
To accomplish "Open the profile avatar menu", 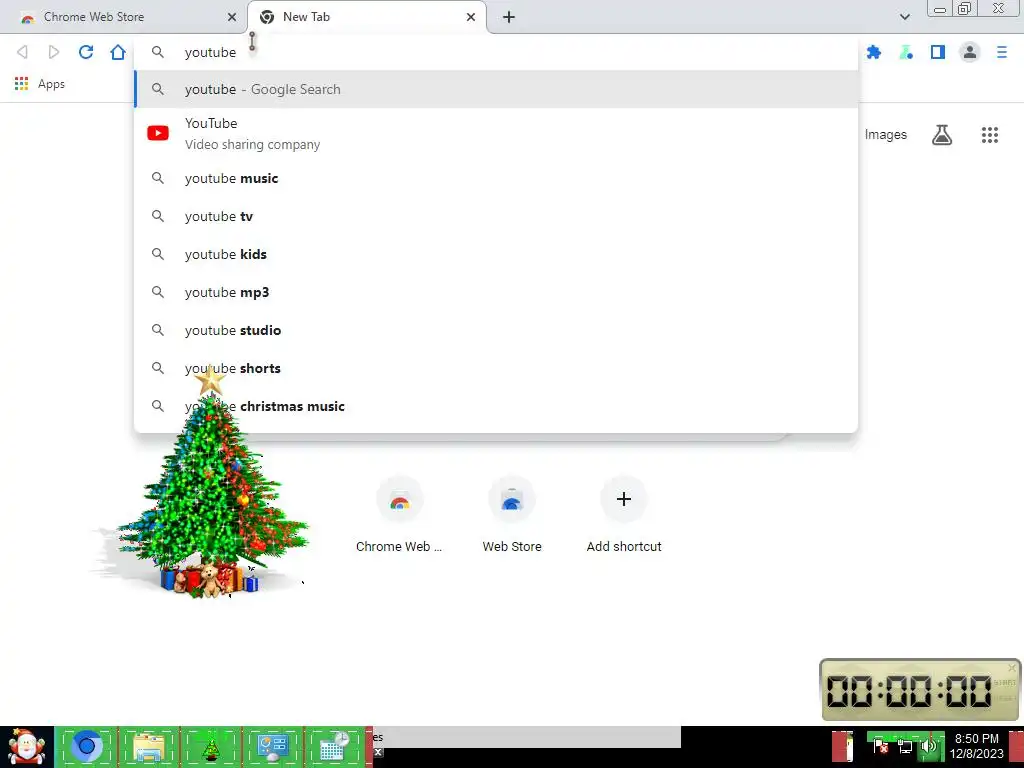I will (970, 52).
